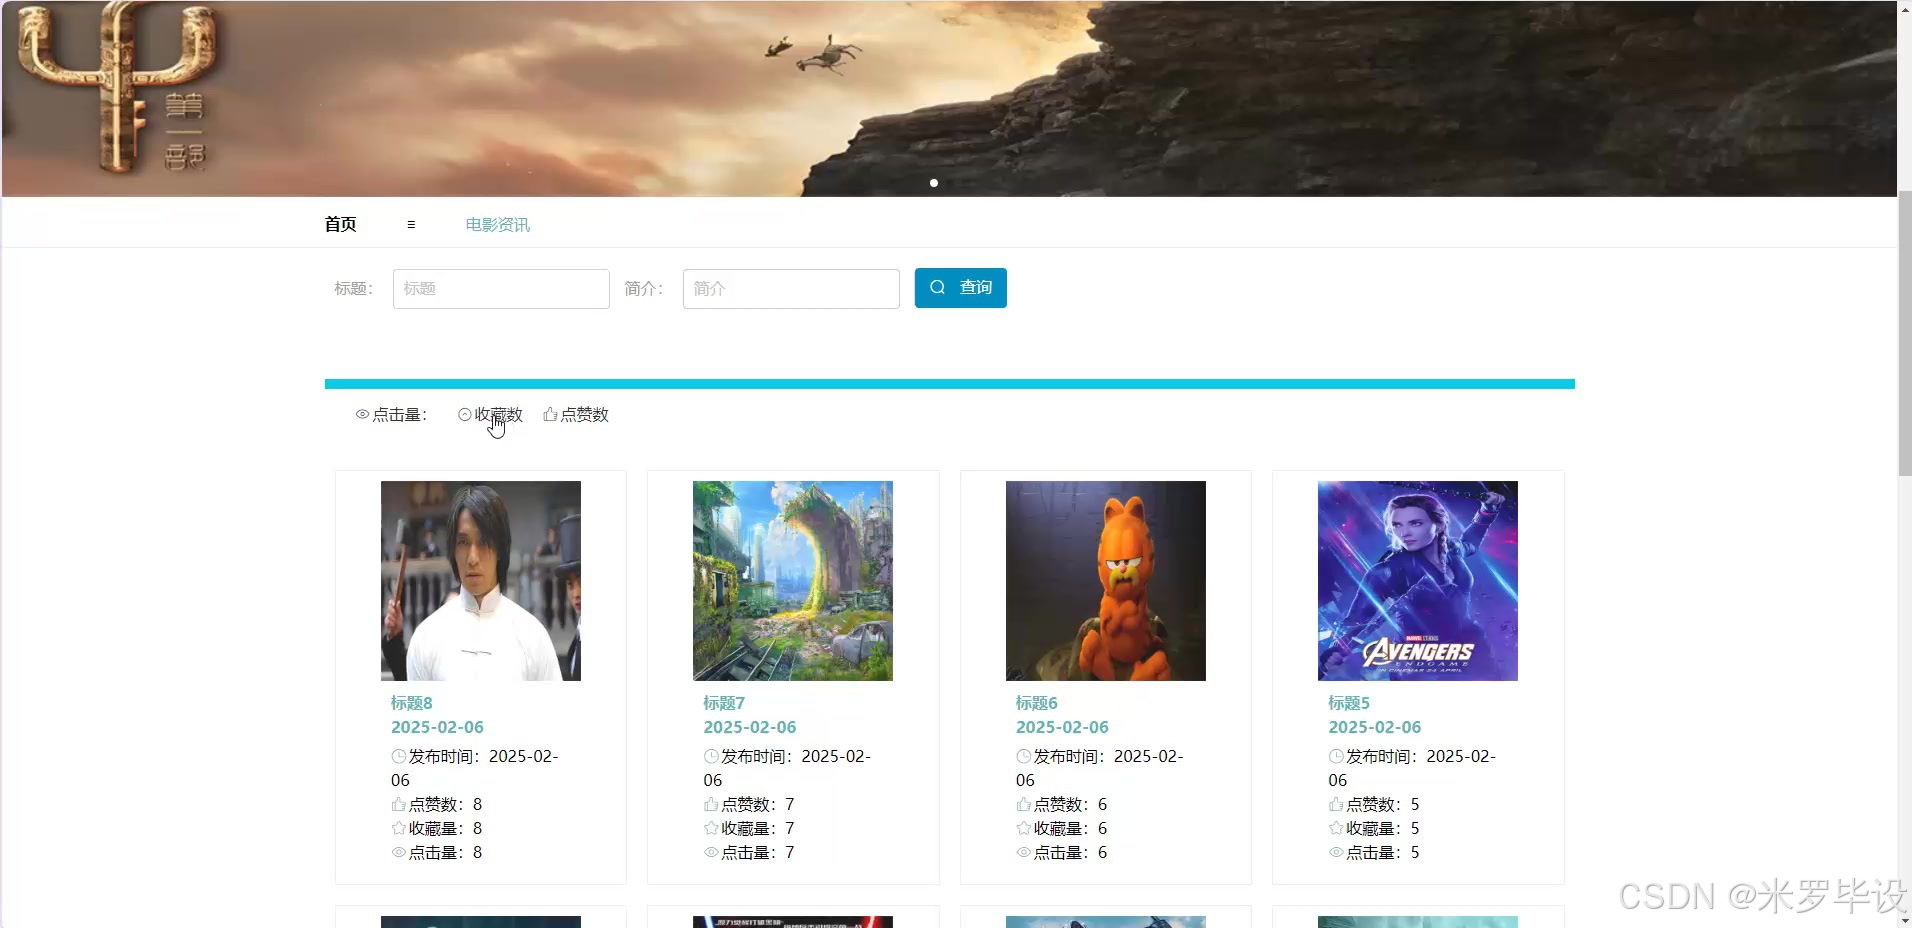Click the 2025-02-06 date under 标题5
This screenshot has width=1912, height=928.
(x=1374, y=727)
